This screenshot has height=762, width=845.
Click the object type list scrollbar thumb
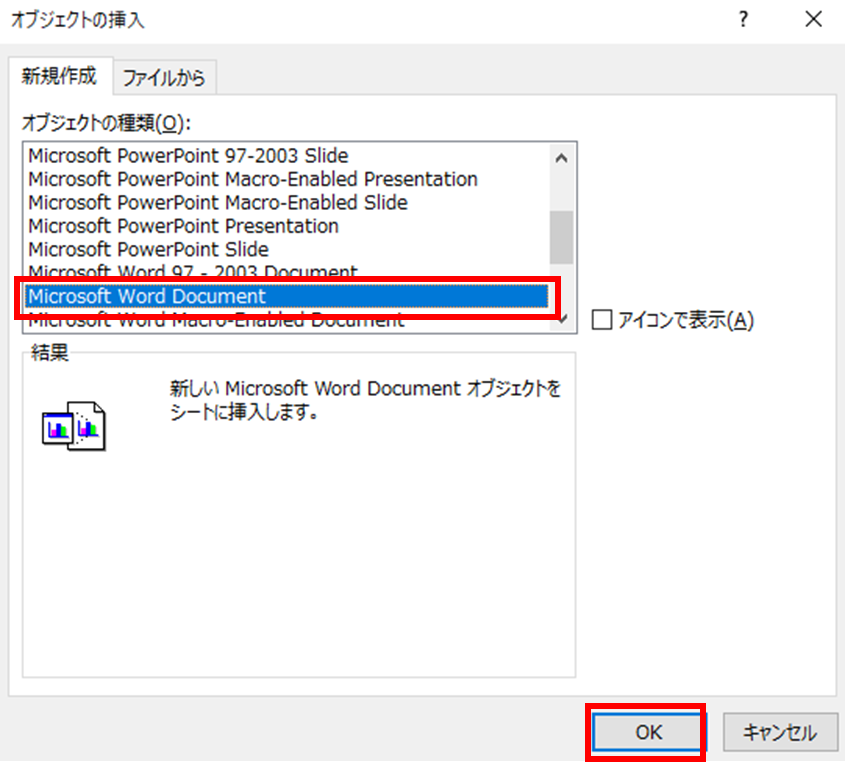tap(562, 237)
